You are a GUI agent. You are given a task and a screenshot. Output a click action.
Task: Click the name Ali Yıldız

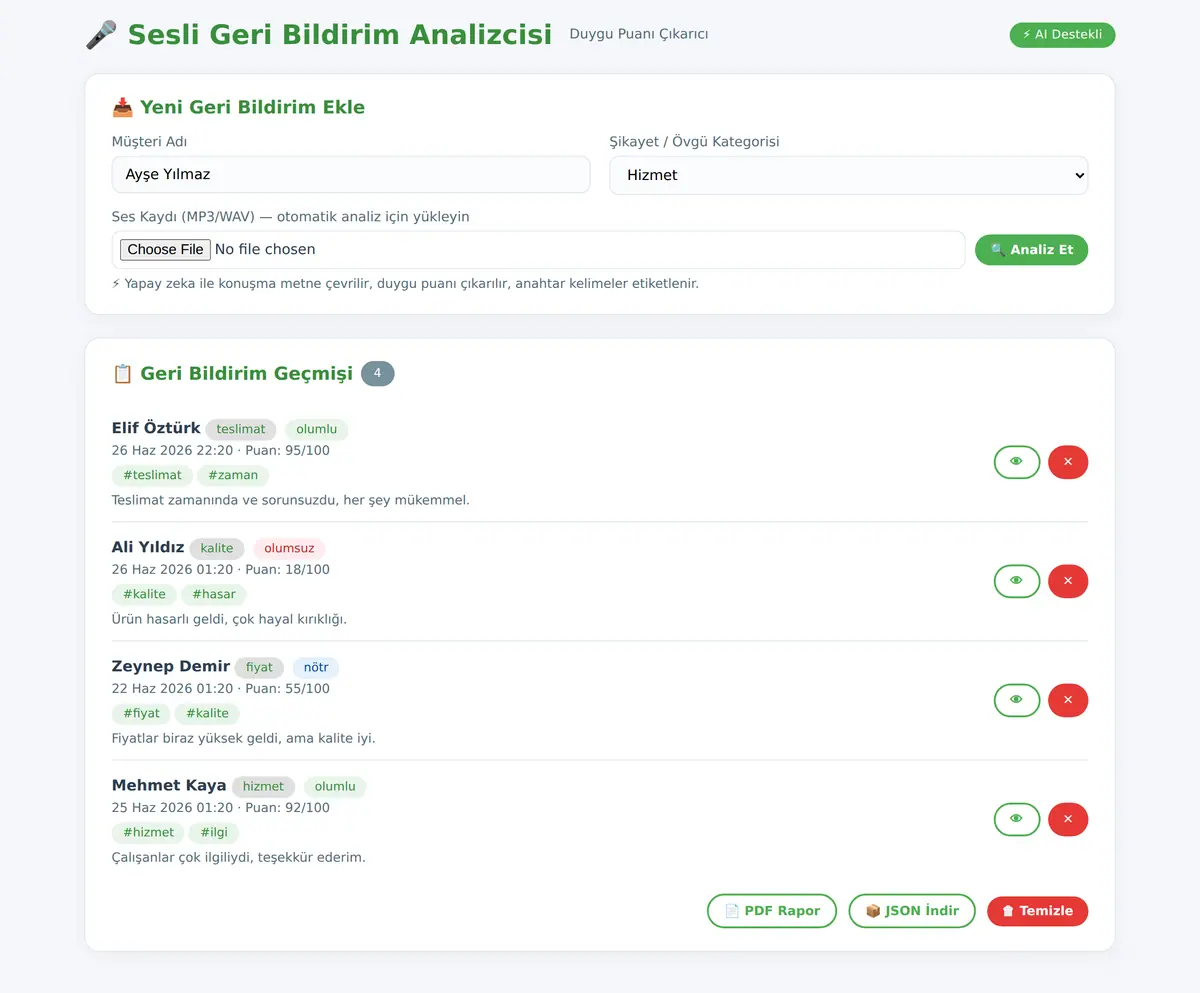click(148, 547)
